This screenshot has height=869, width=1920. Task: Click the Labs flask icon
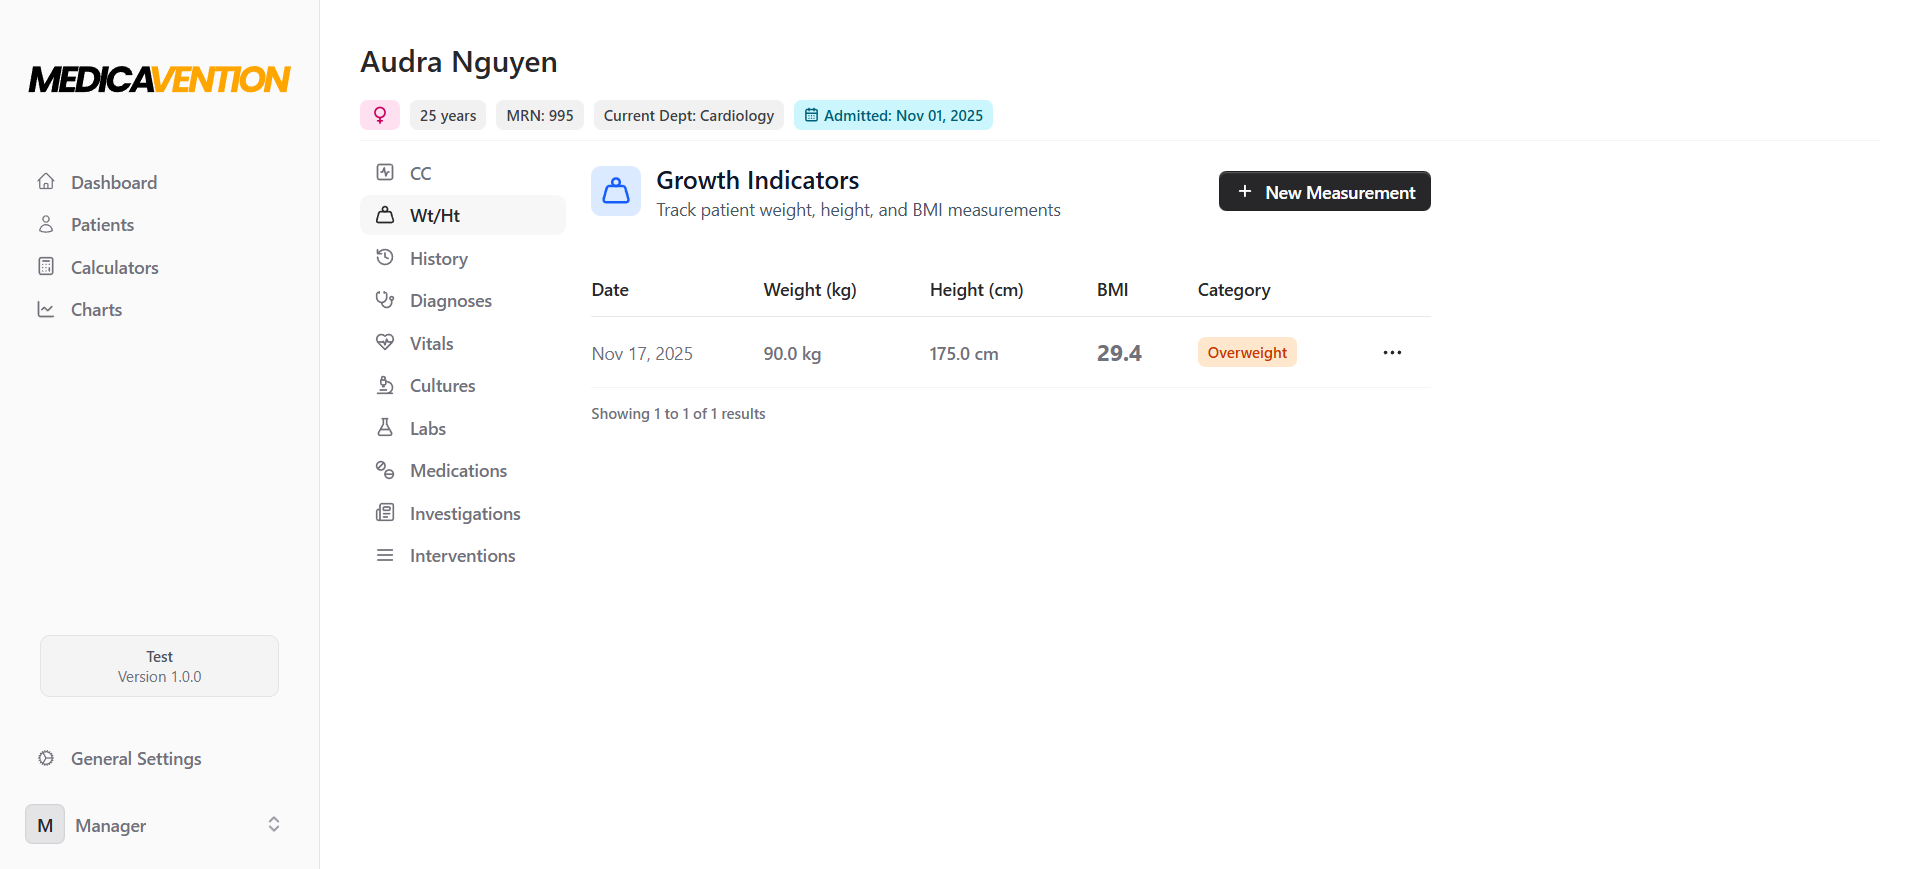tap(385, 427)
